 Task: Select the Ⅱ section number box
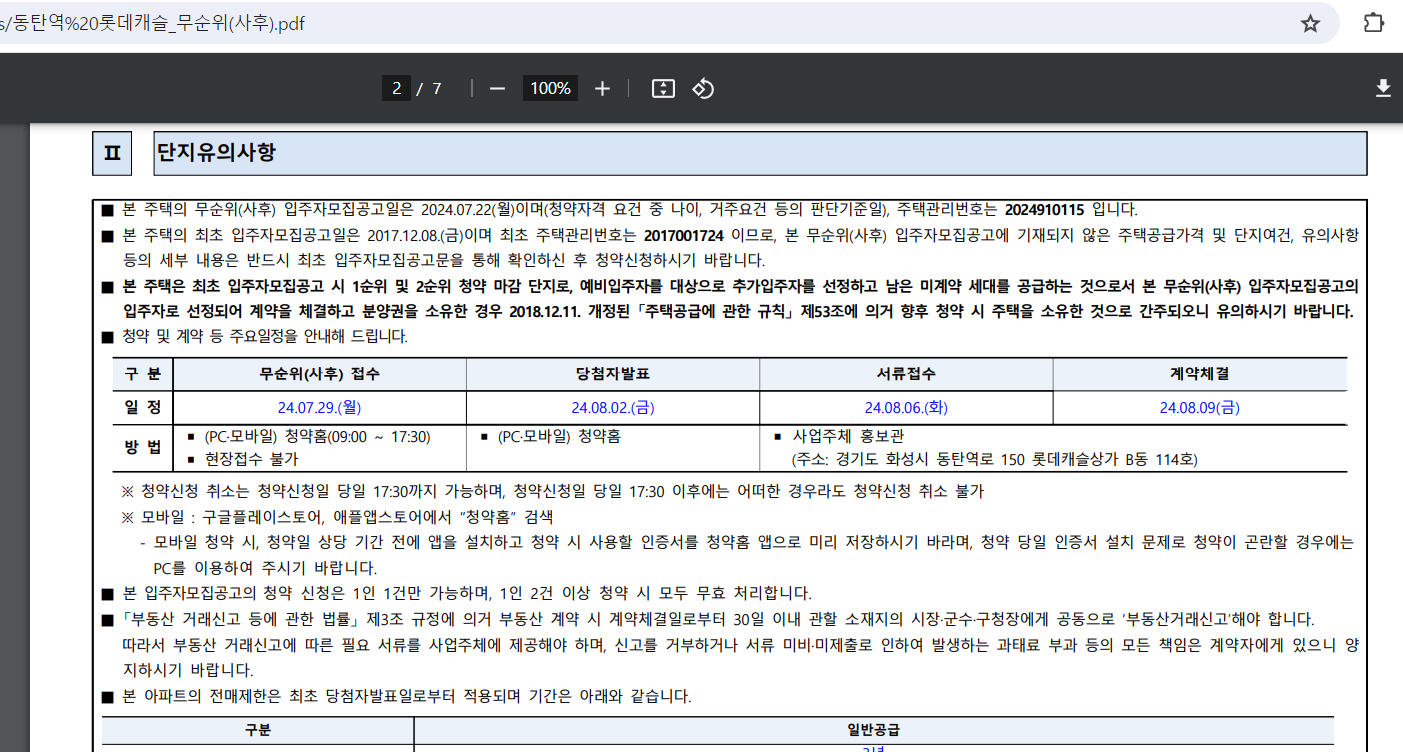pyautogui.click(x=112, y=153)
